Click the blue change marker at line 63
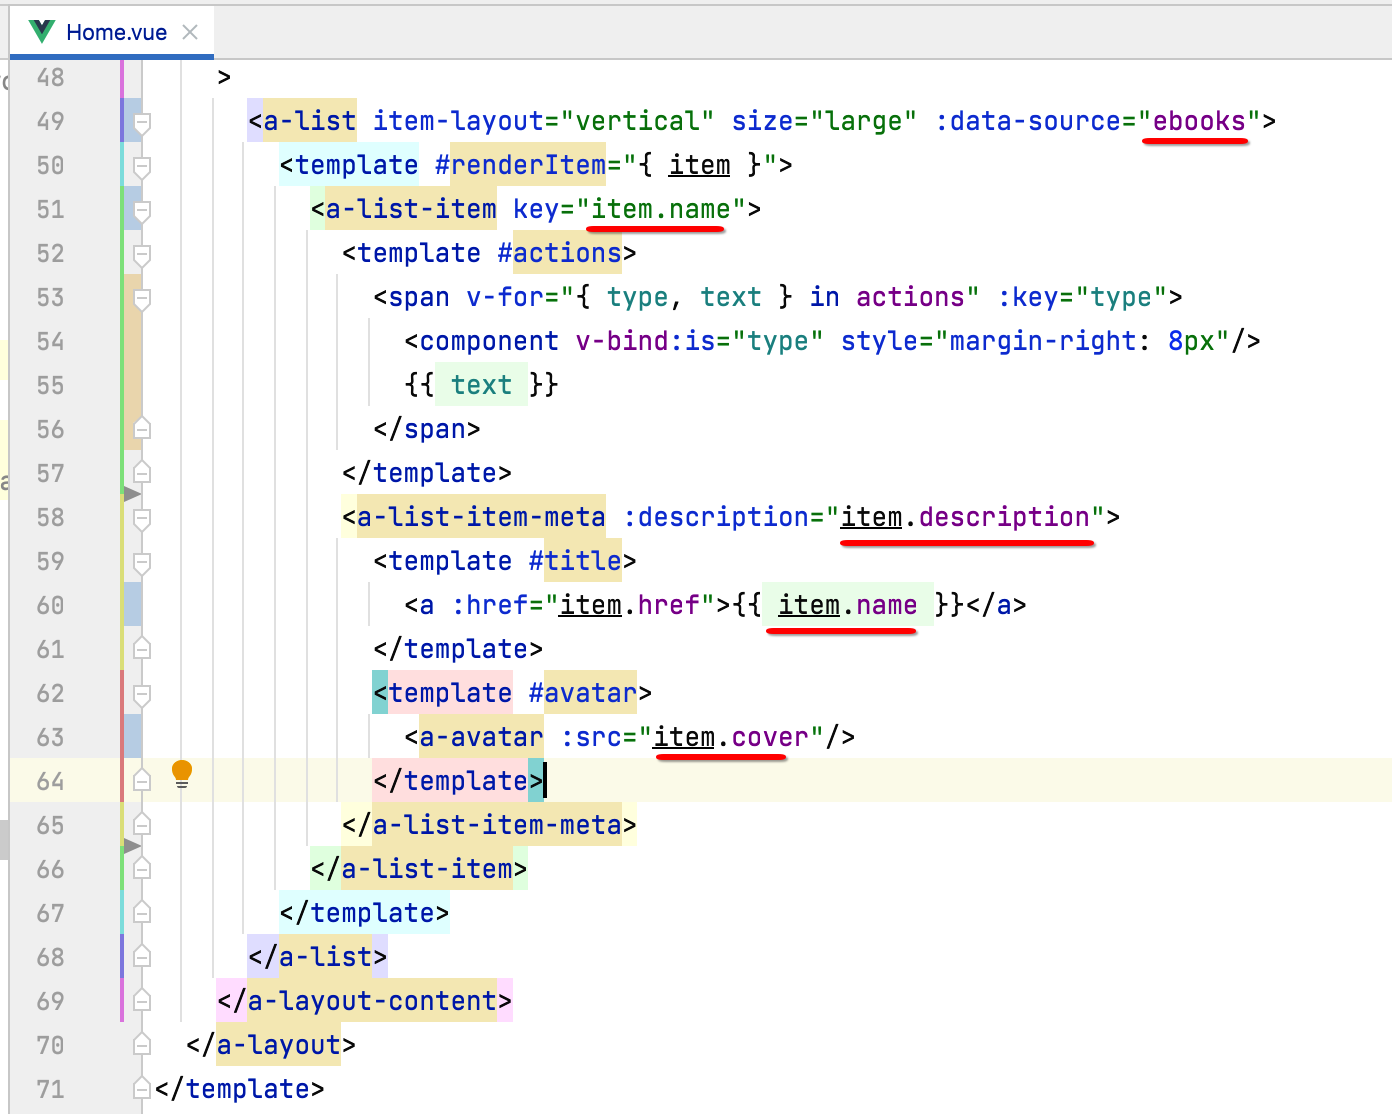The image size is (1392, 1114). click(x=133, y=738)
